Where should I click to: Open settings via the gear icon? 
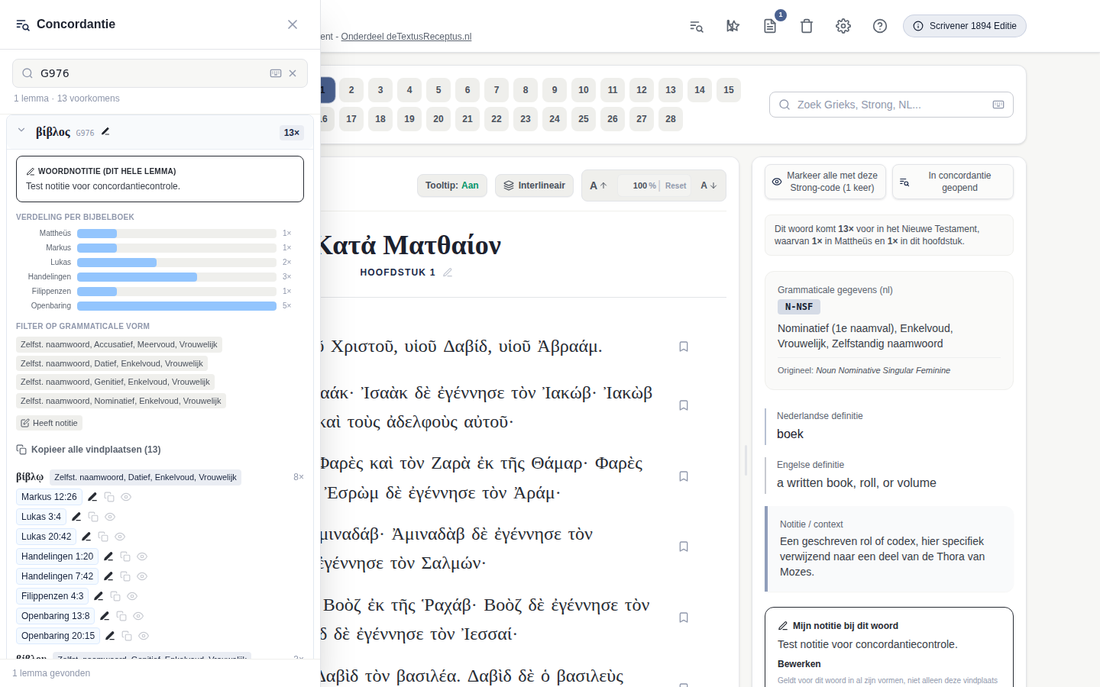[x=843, y=26]
